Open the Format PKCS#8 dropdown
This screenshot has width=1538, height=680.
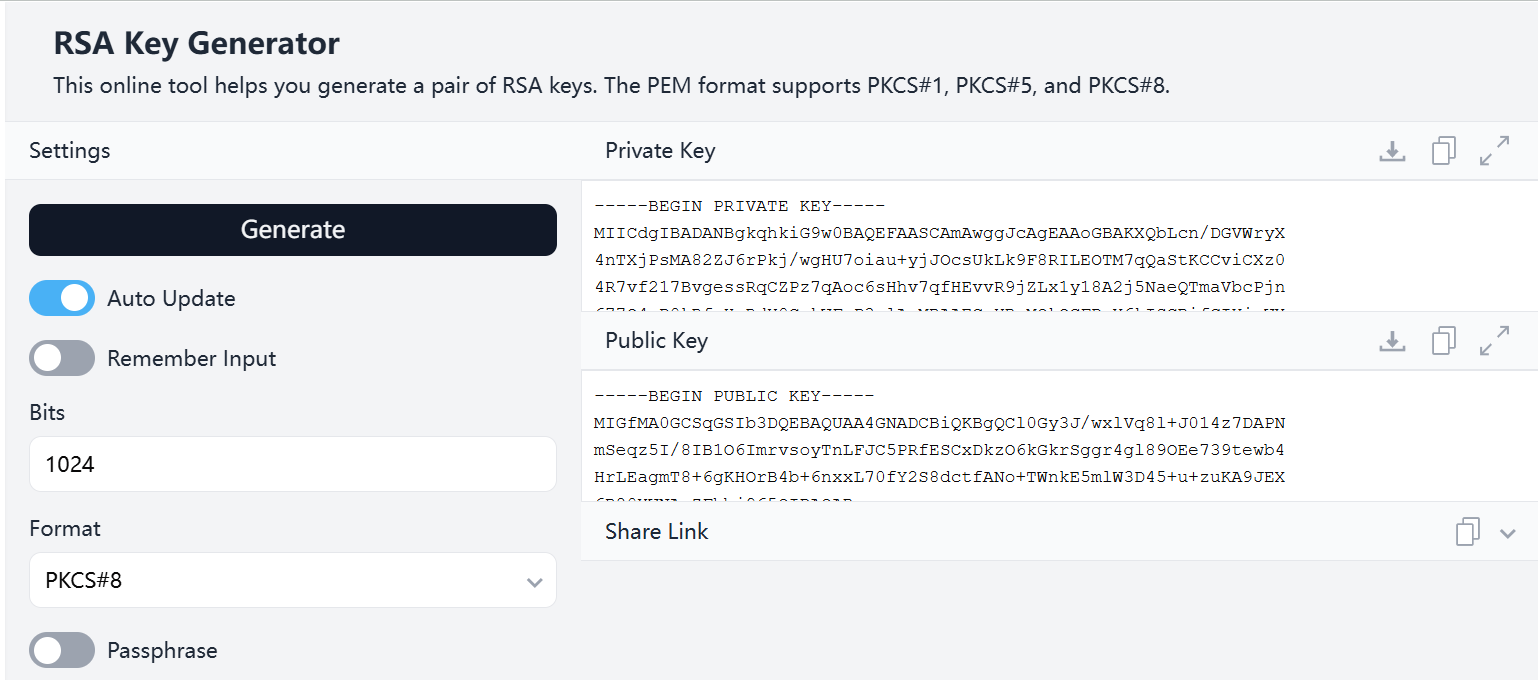point(293,580)
